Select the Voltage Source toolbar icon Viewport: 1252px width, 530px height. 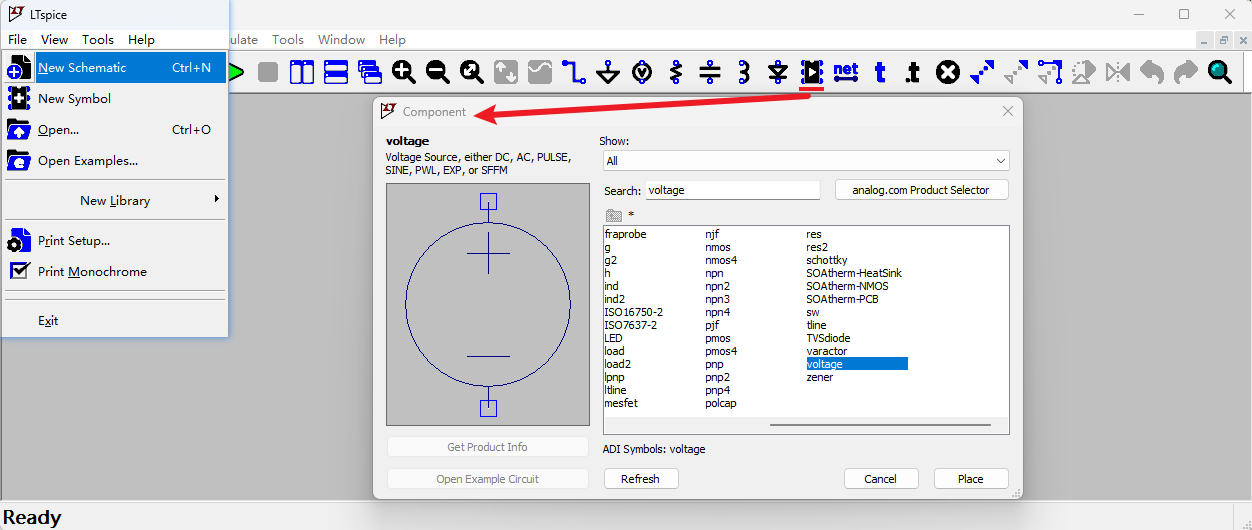click(642, 72)
